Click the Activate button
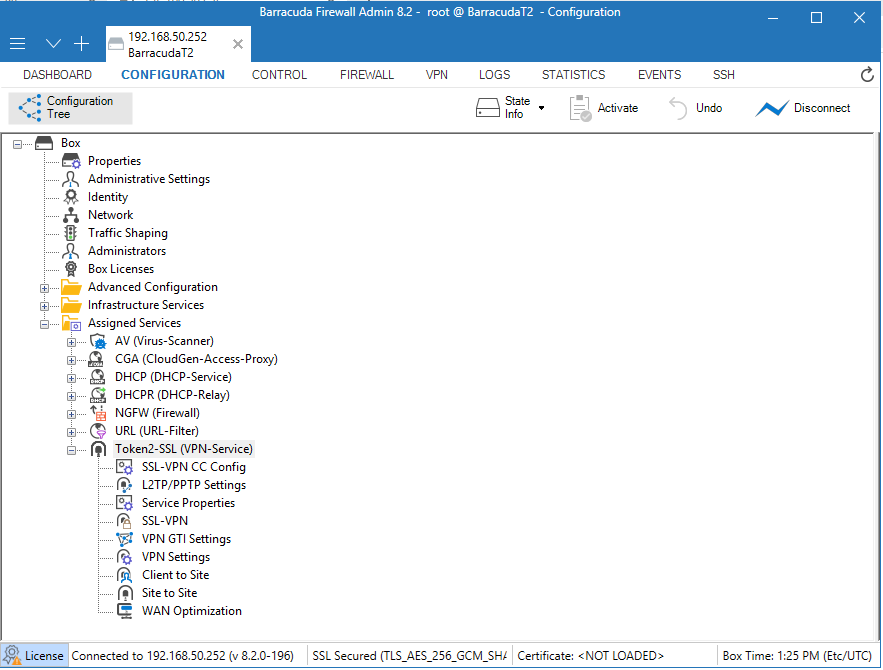Screen dimensions: 883x670 pos(604,108)
